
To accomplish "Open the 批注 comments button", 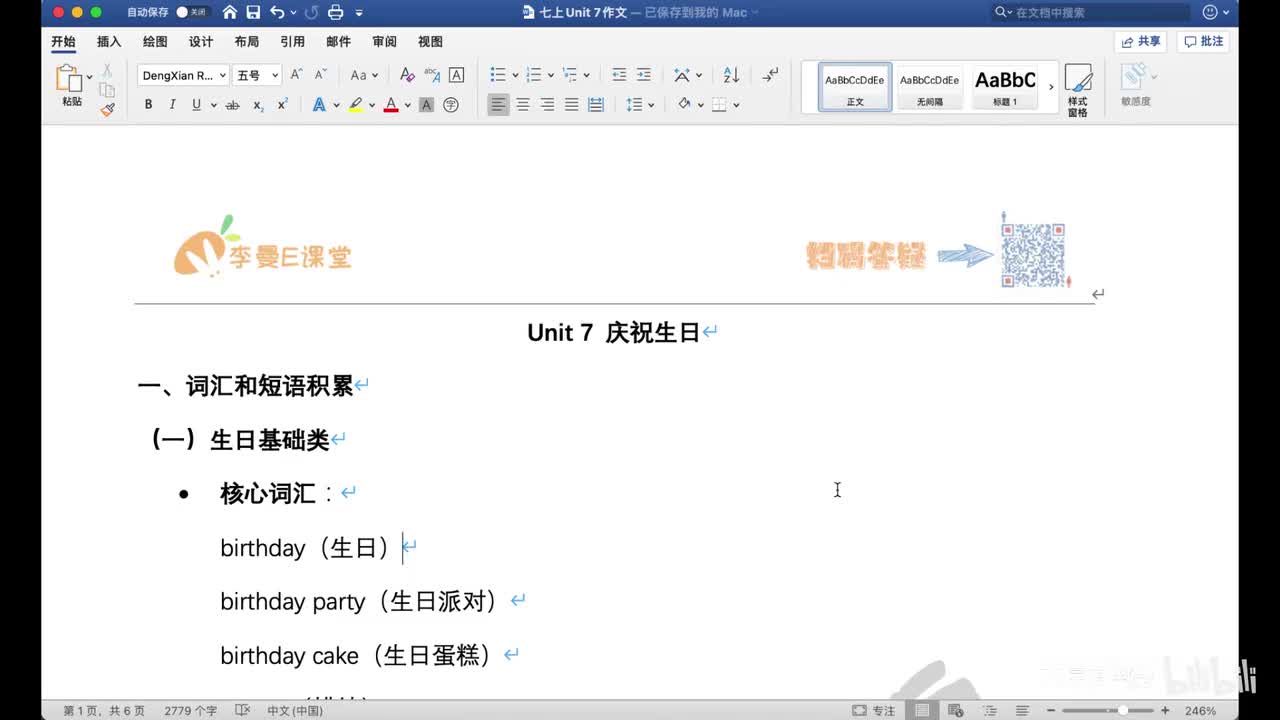I will tap(1203, 42).
